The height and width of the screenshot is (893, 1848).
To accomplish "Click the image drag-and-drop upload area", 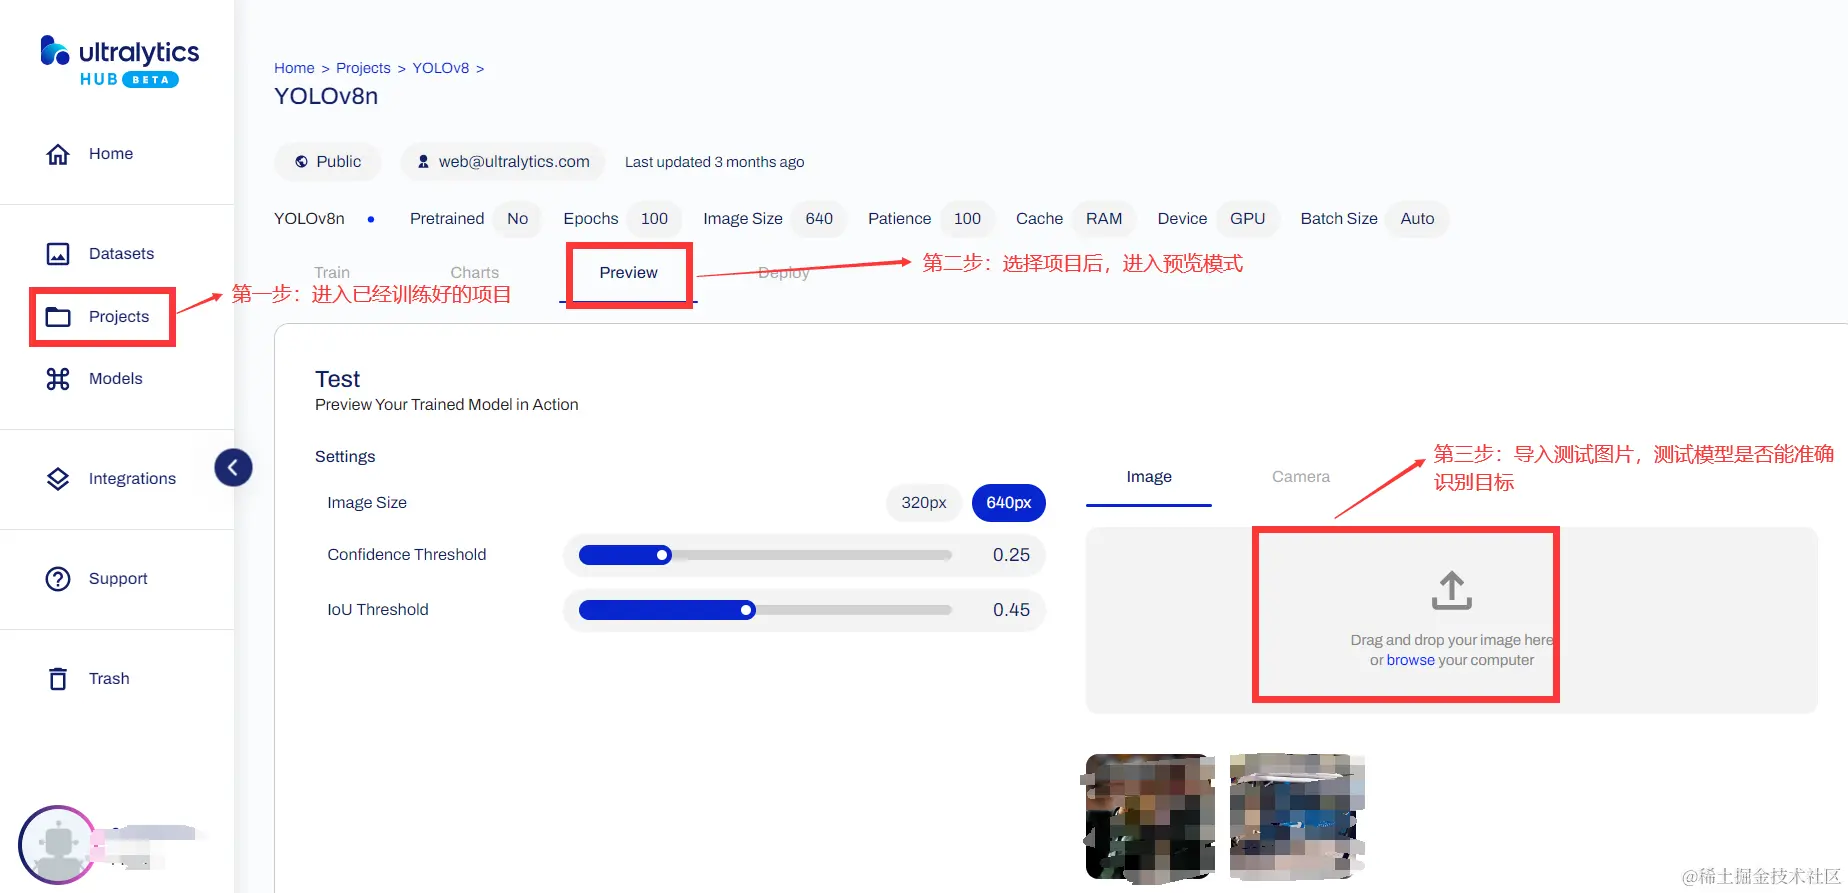I will tap(1451, 620).
